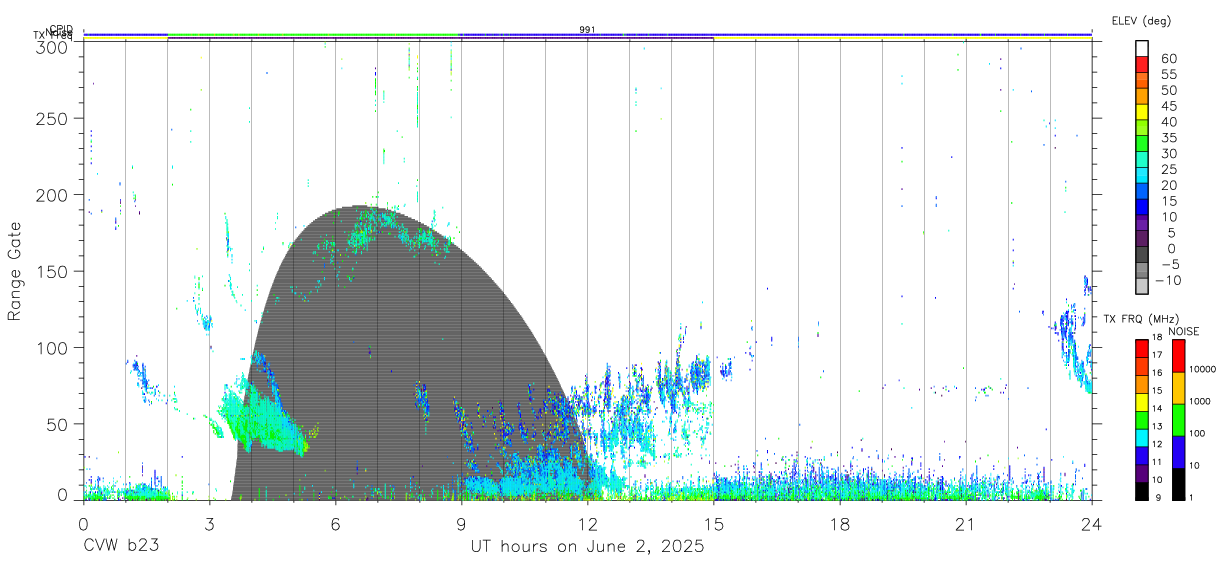Click the '6' hour tick label
The height and width of the screenshot is (567, 1228).
tap(335, 523)
